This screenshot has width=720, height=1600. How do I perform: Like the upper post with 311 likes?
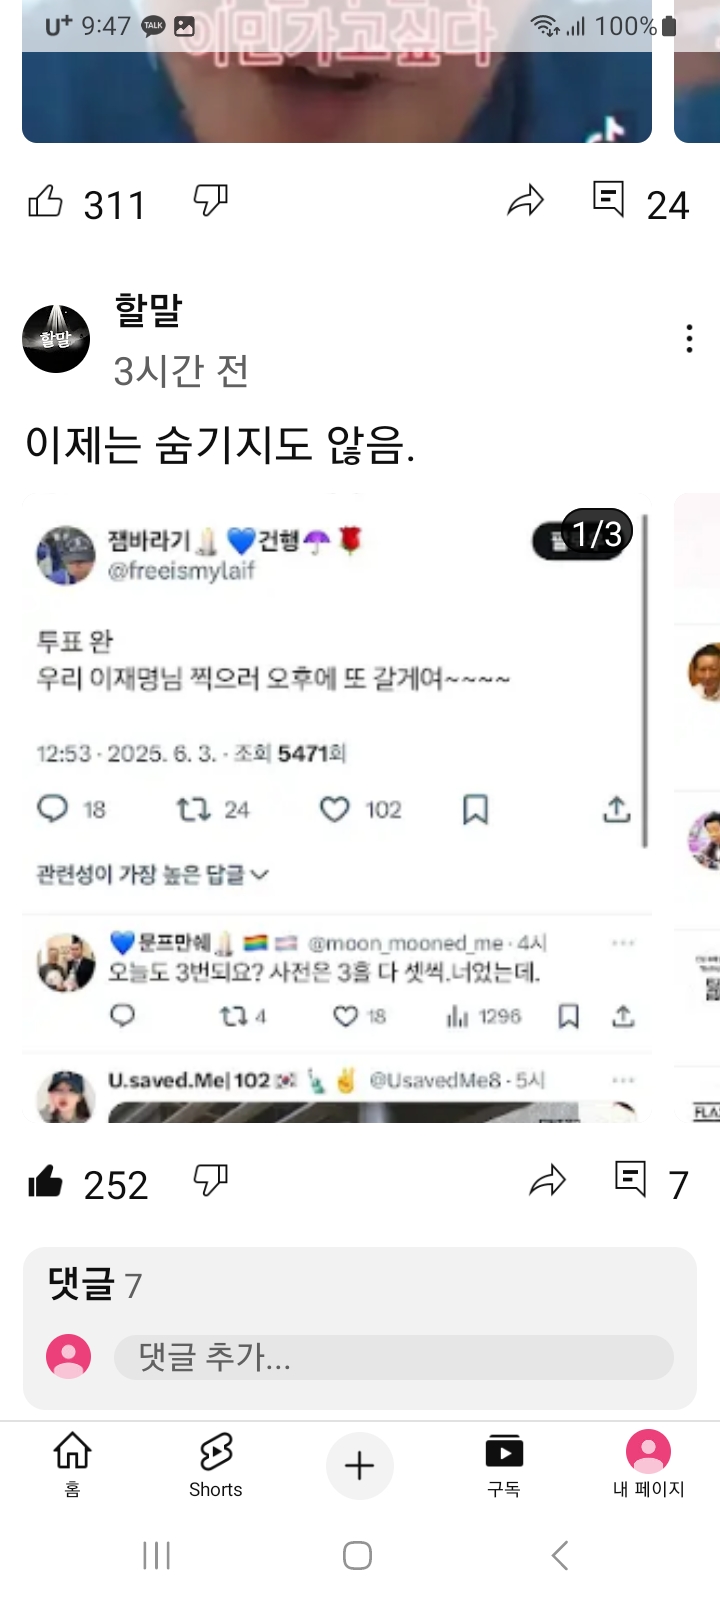point(45,202)
